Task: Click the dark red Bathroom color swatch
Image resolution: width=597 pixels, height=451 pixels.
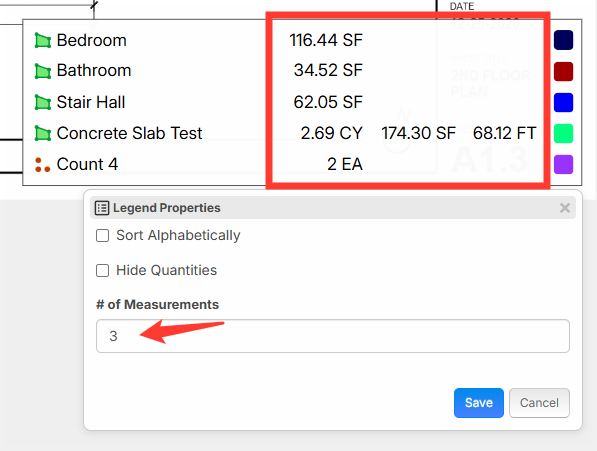Action: point(563,72)
